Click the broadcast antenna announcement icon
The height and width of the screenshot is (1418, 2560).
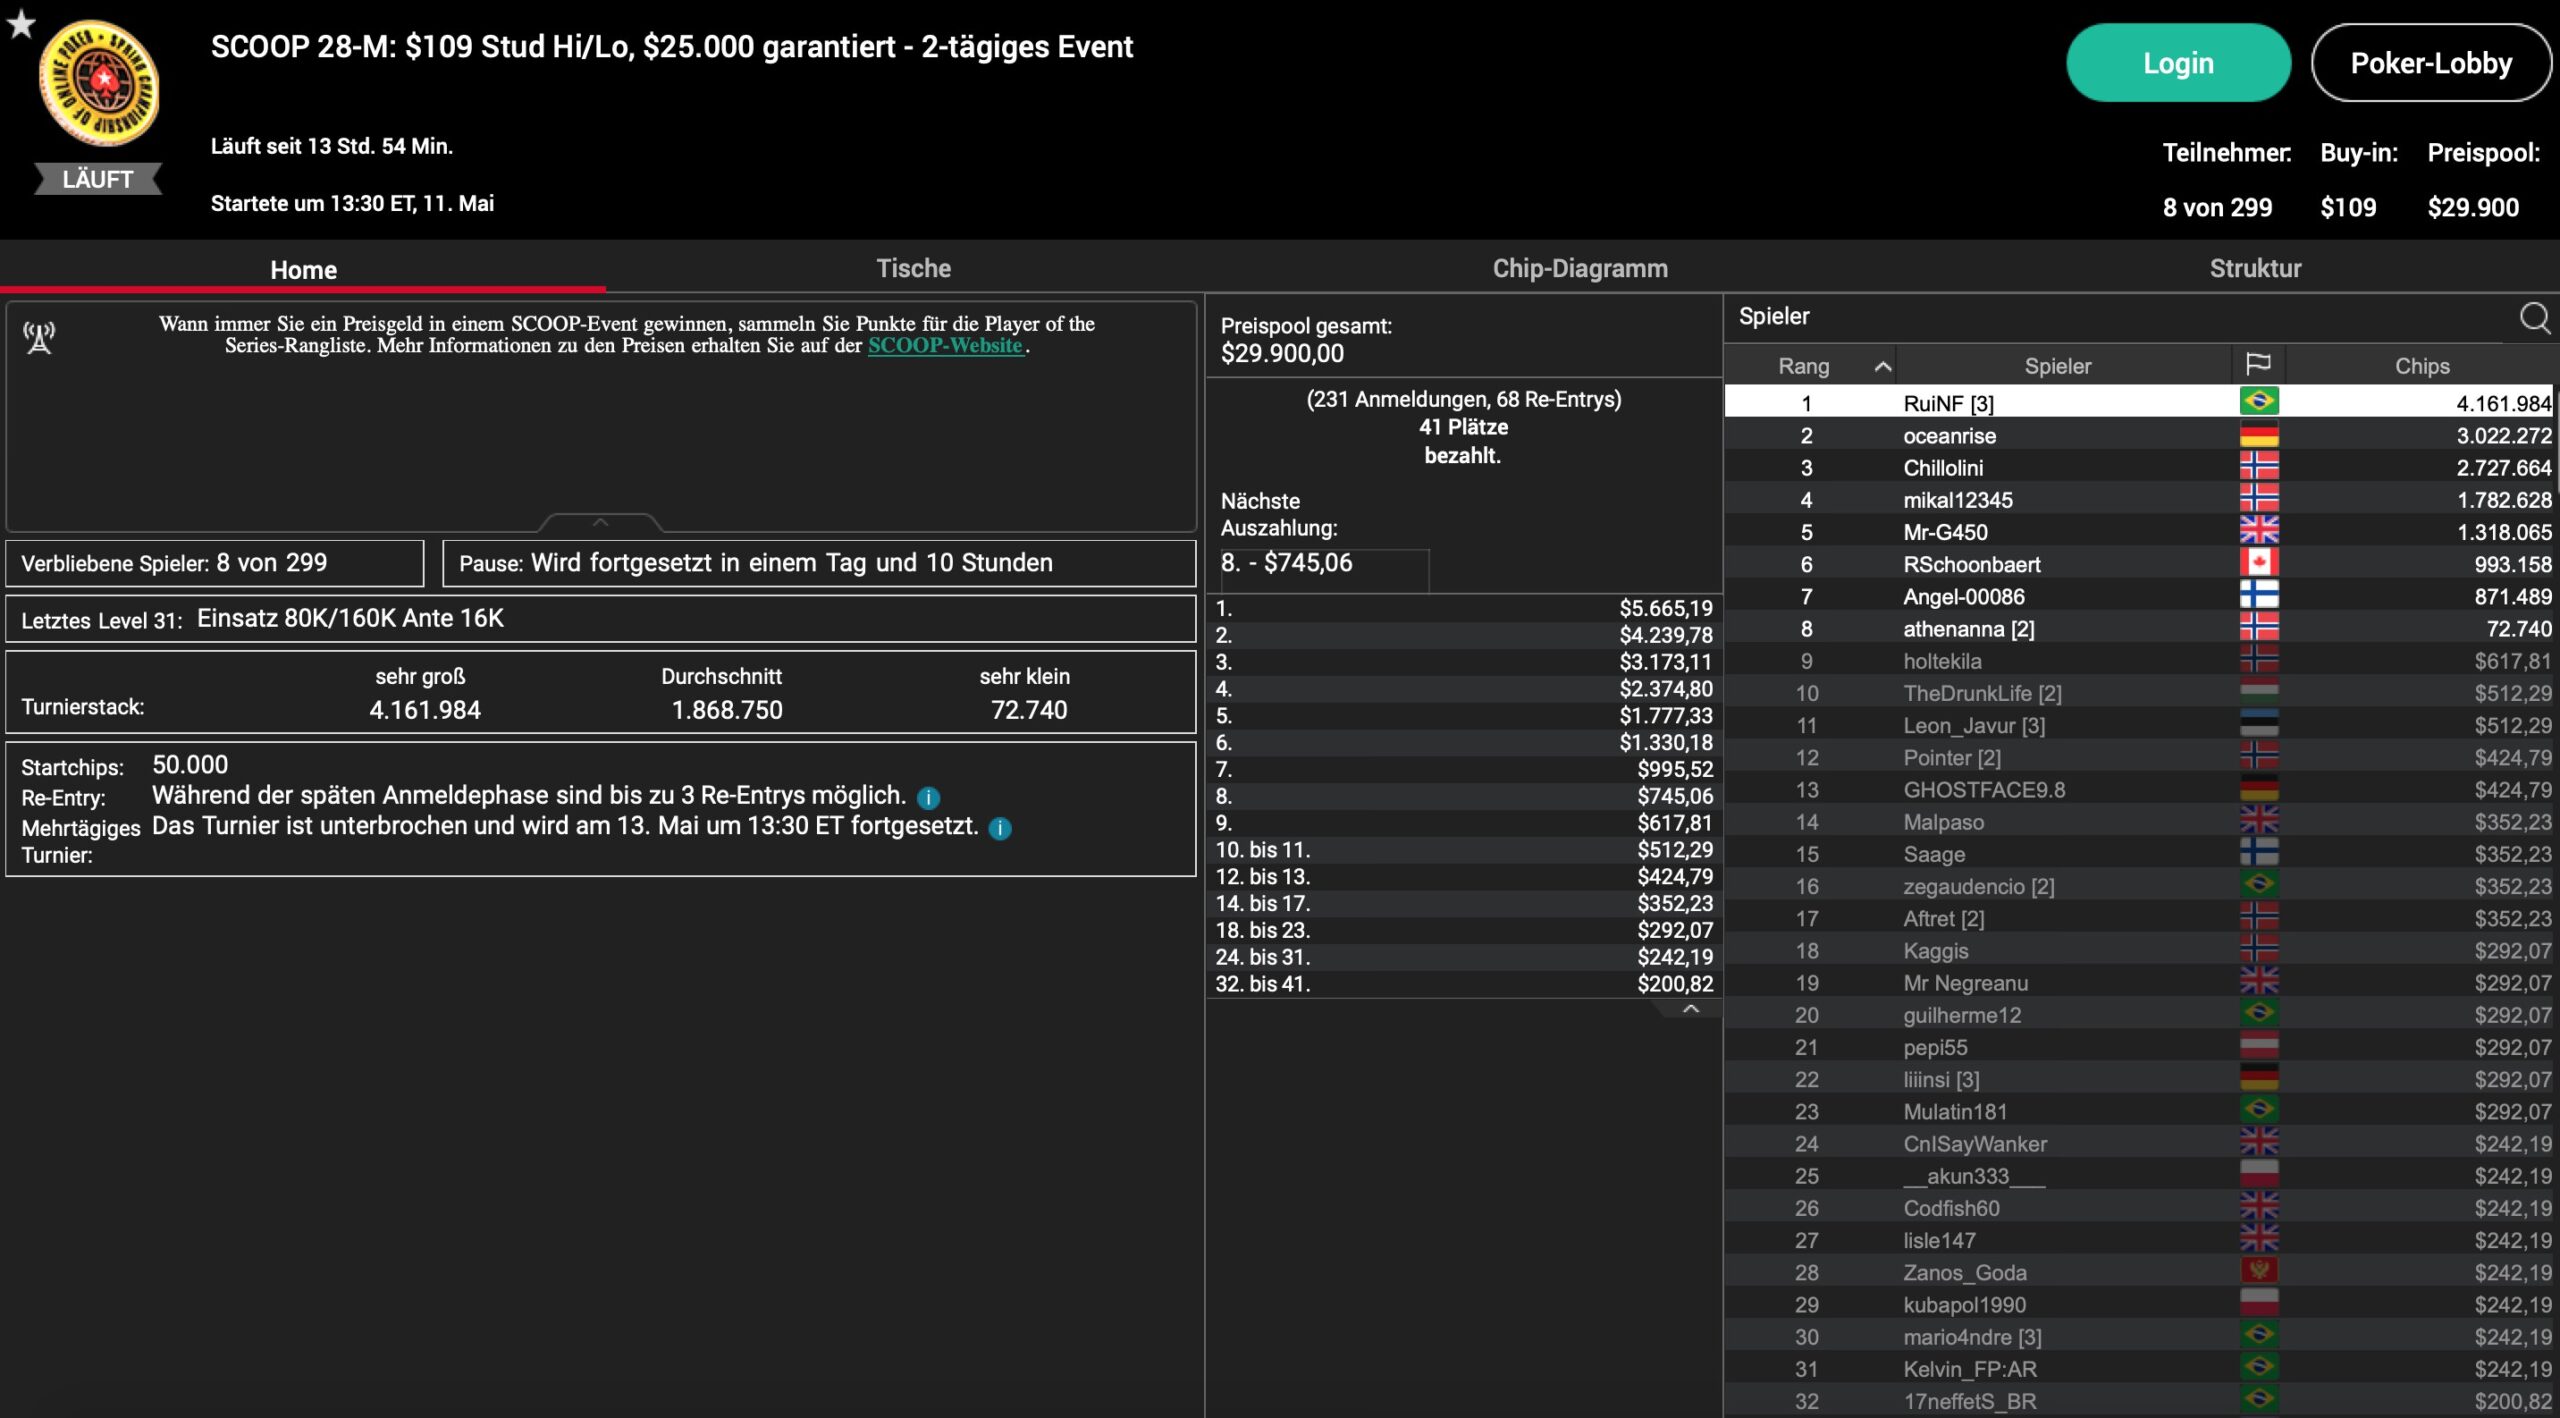39,338
